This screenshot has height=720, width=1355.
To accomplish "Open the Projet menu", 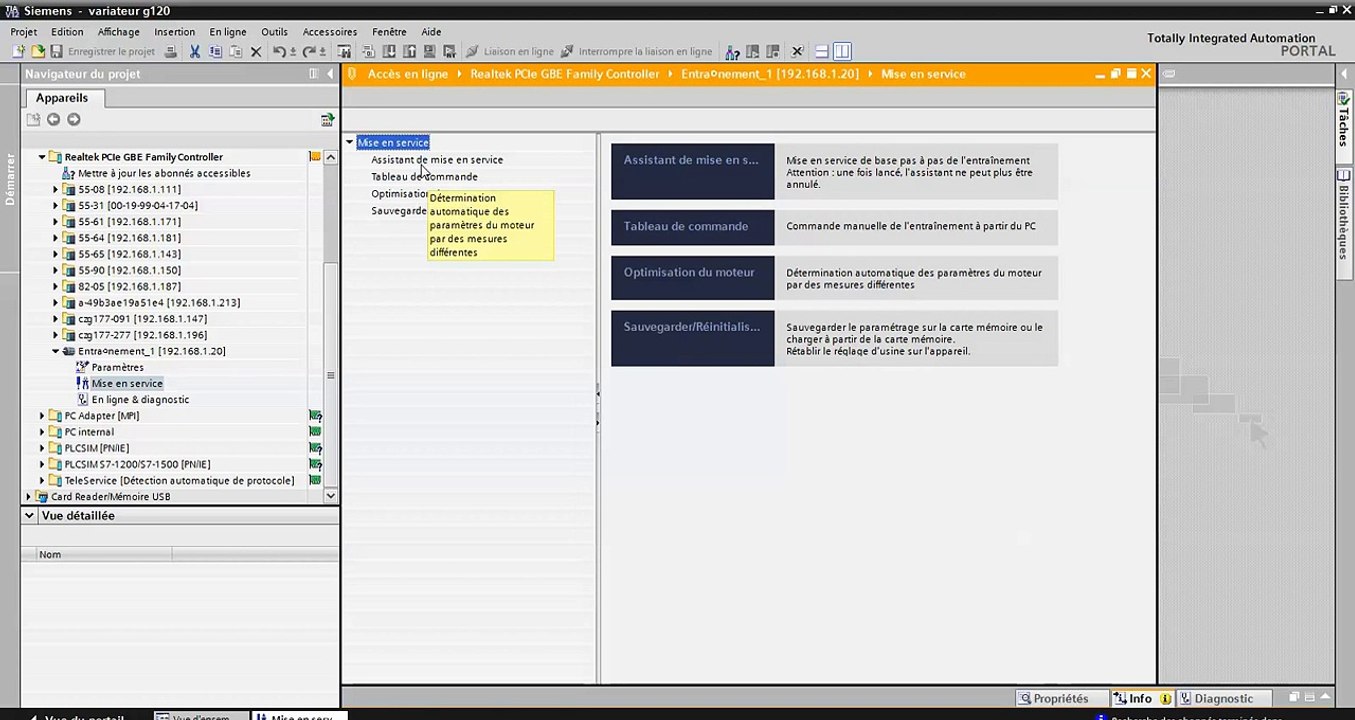I will (x=23, y=32).
